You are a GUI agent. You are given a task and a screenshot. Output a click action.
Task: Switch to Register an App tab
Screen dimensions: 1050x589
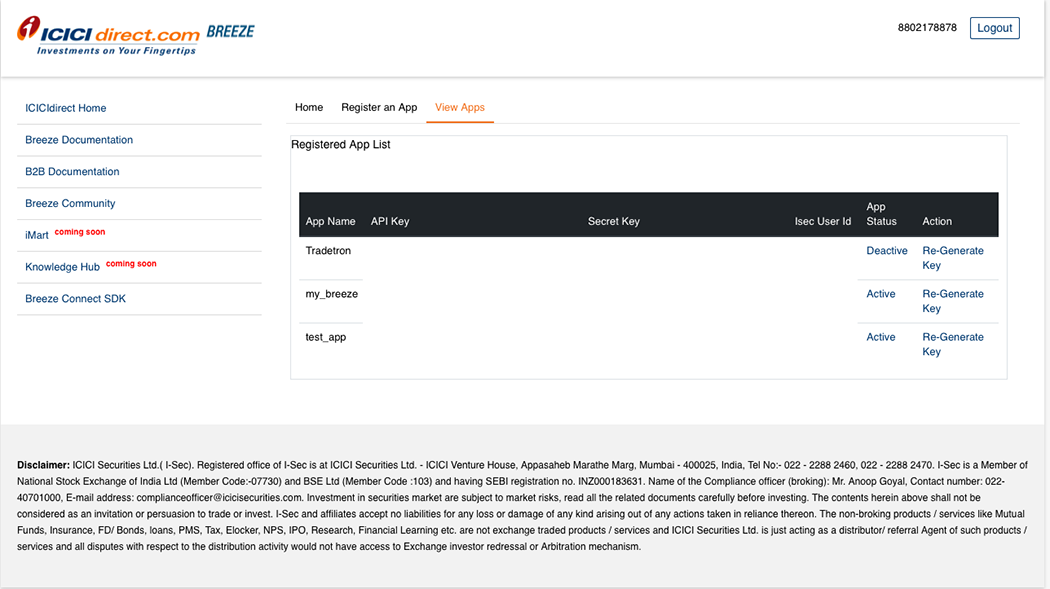[379, 107]
